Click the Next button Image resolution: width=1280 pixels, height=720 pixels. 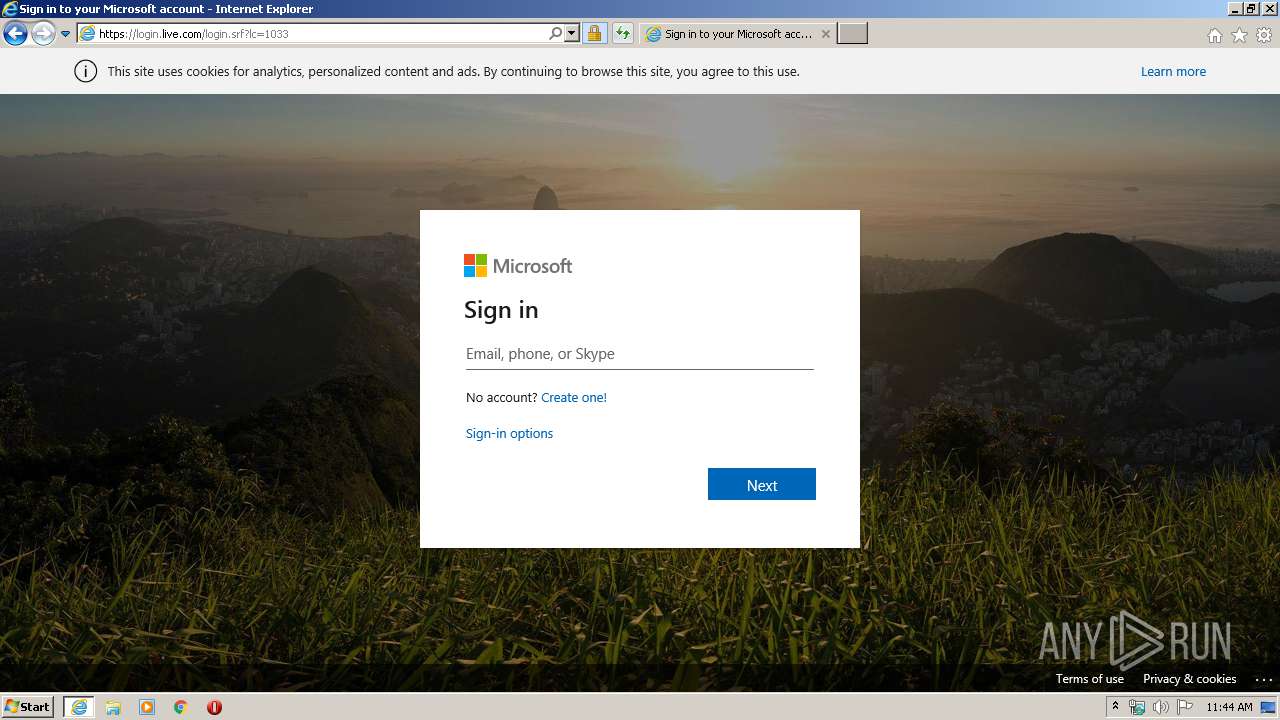pyautogui.click(x=762, y=484)
